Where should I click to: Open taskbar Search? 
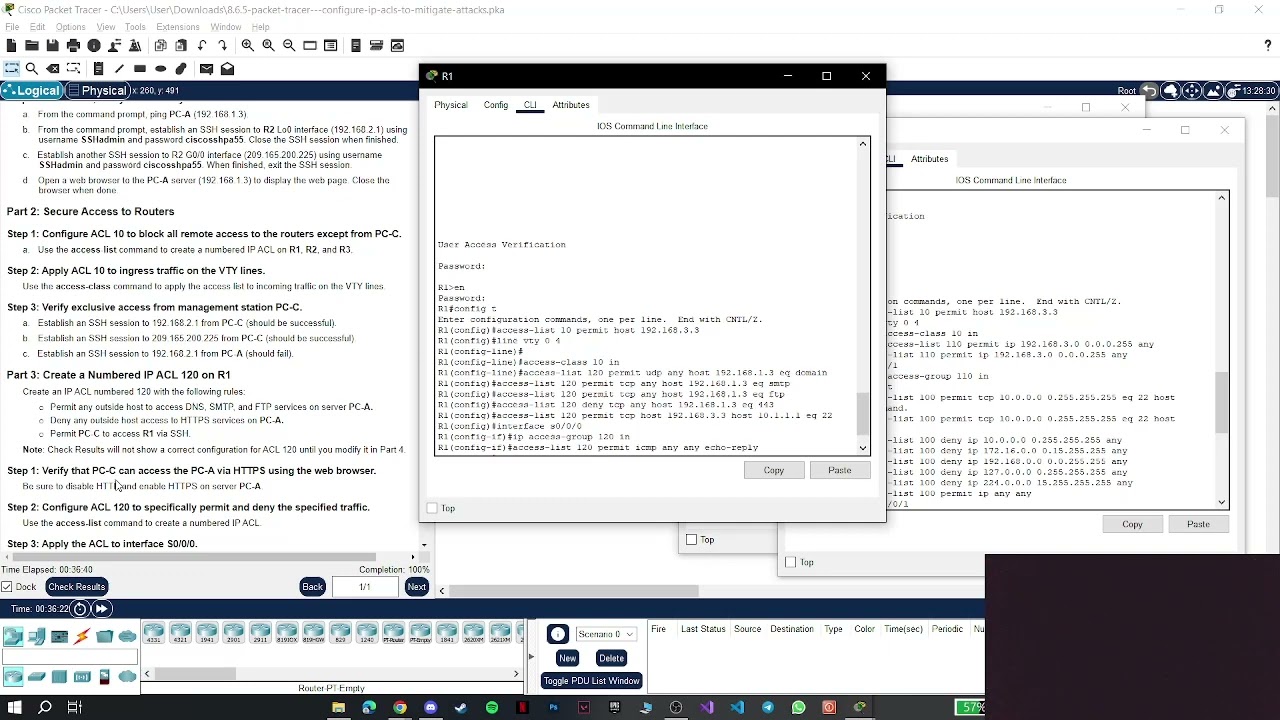tap(45, 707)
